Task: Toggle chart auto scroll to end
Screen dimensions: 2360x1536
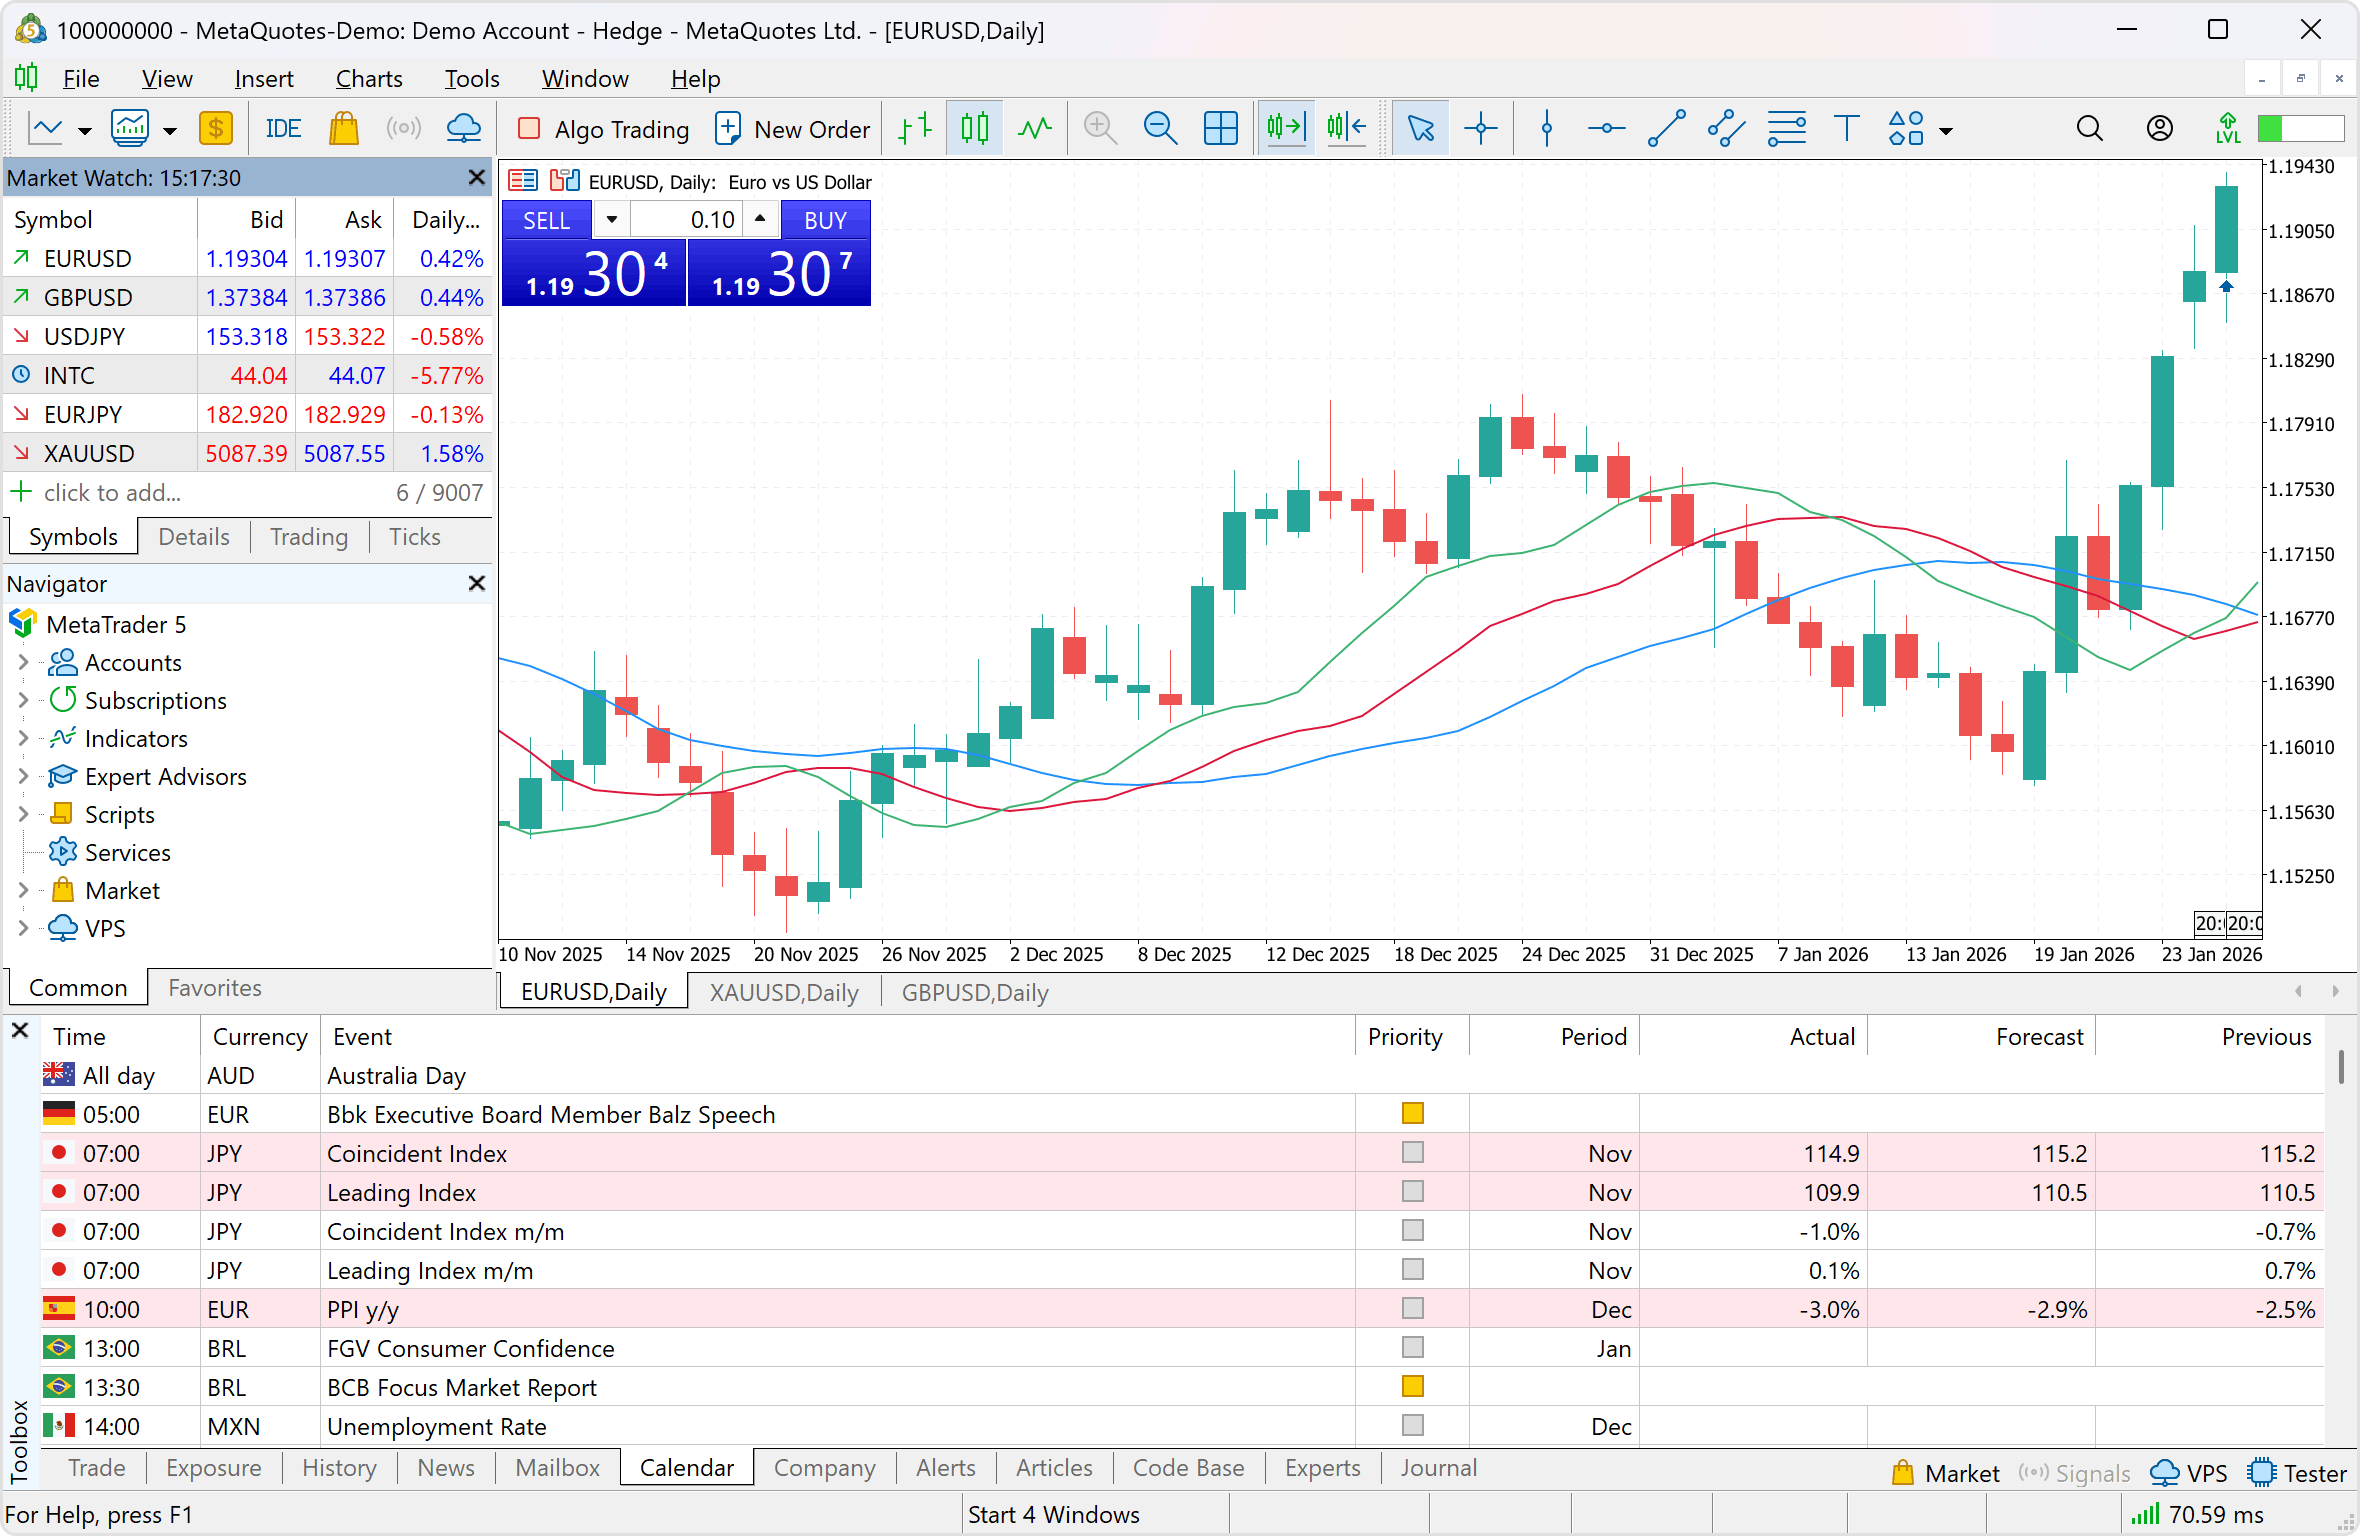Action: [x=1286, y=129]
